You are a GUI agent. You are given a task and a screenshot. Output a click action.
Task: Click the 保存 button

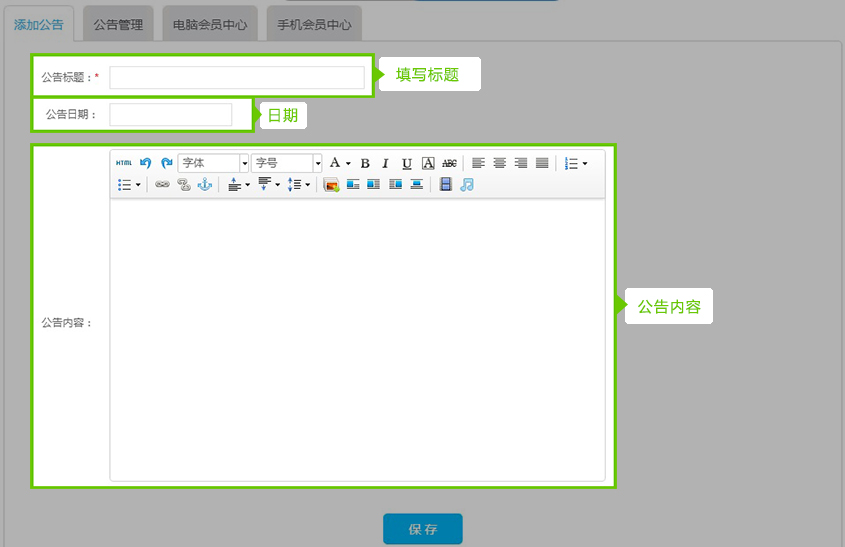pyautogui.click(x=423, y=529)
